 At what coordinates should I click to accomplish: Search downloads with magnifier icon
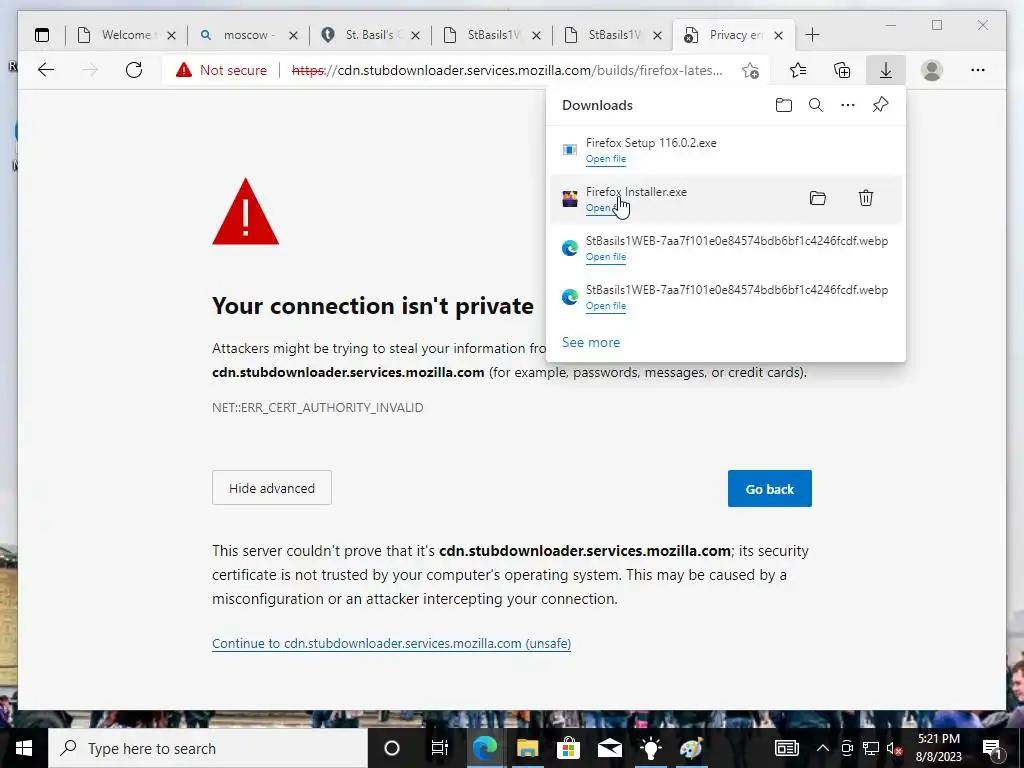816,105
